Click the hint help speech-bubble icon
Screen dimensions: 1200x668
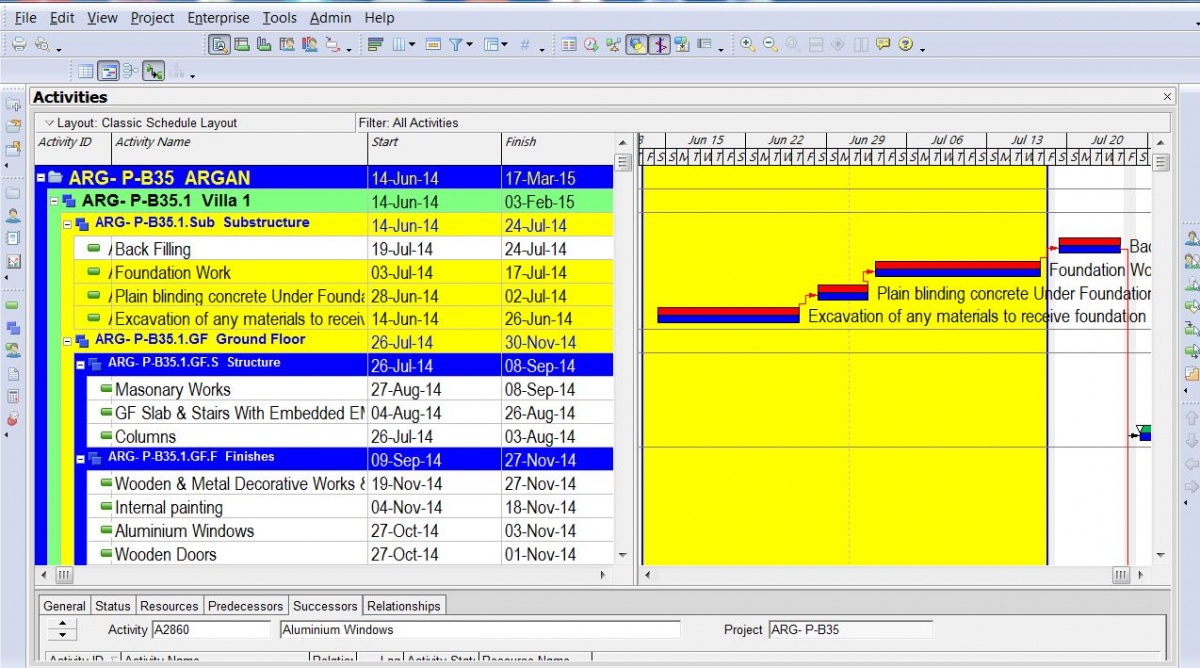[883, 44]
